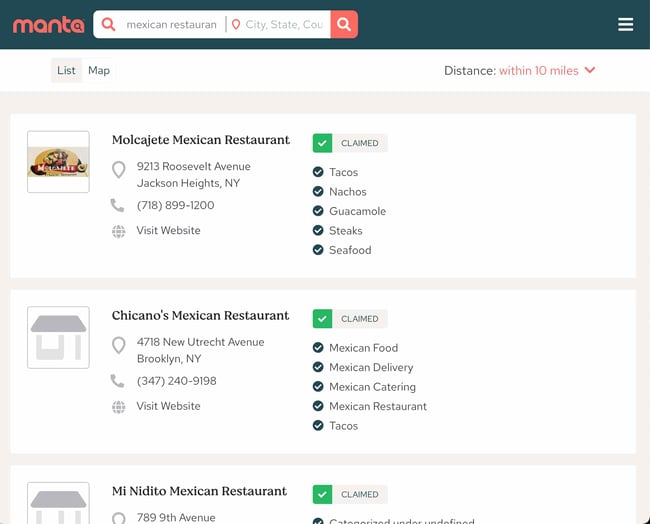Screen dimensions: 650x524
Task: Click phone icon beside (347) 240-9198
Action: 117,381
